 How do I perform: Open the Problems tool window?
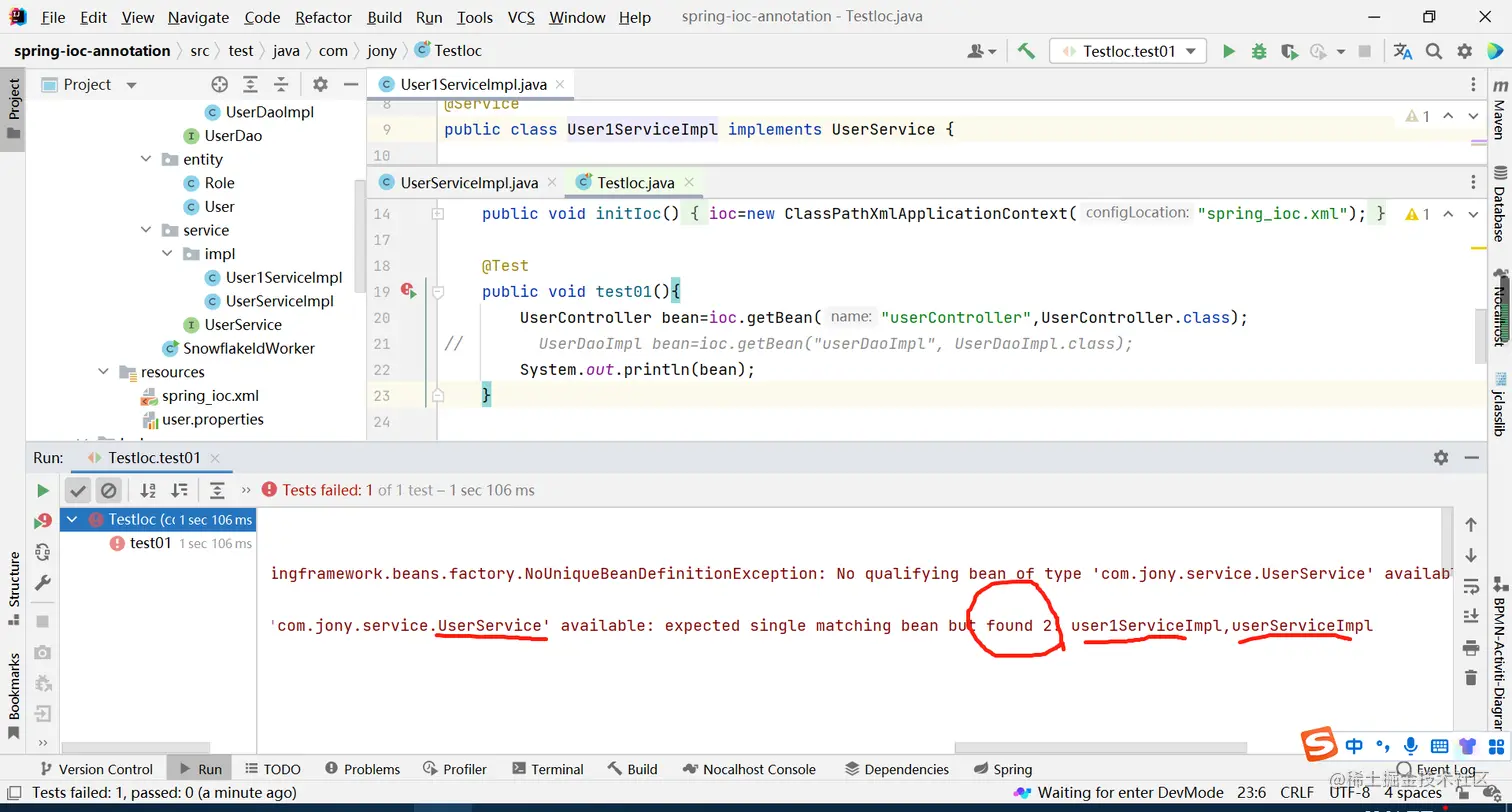[x=362, y=769]
